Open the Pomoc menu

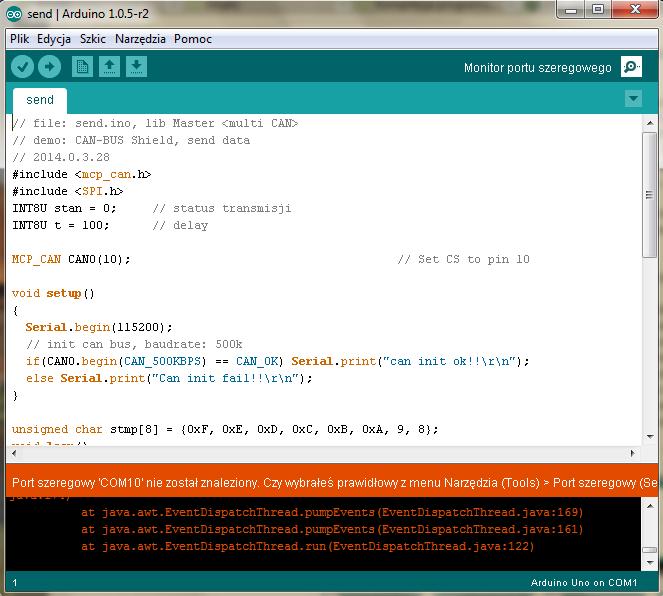192,39
